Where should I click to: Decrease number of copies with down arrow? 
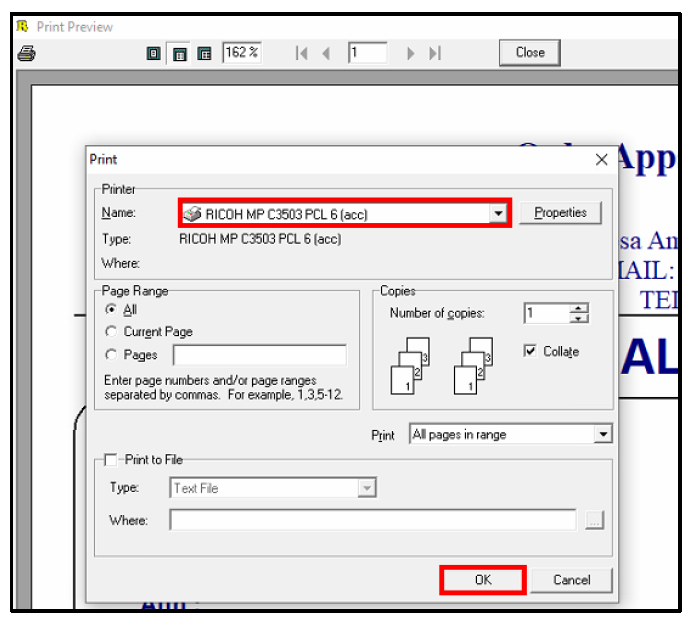579,318
